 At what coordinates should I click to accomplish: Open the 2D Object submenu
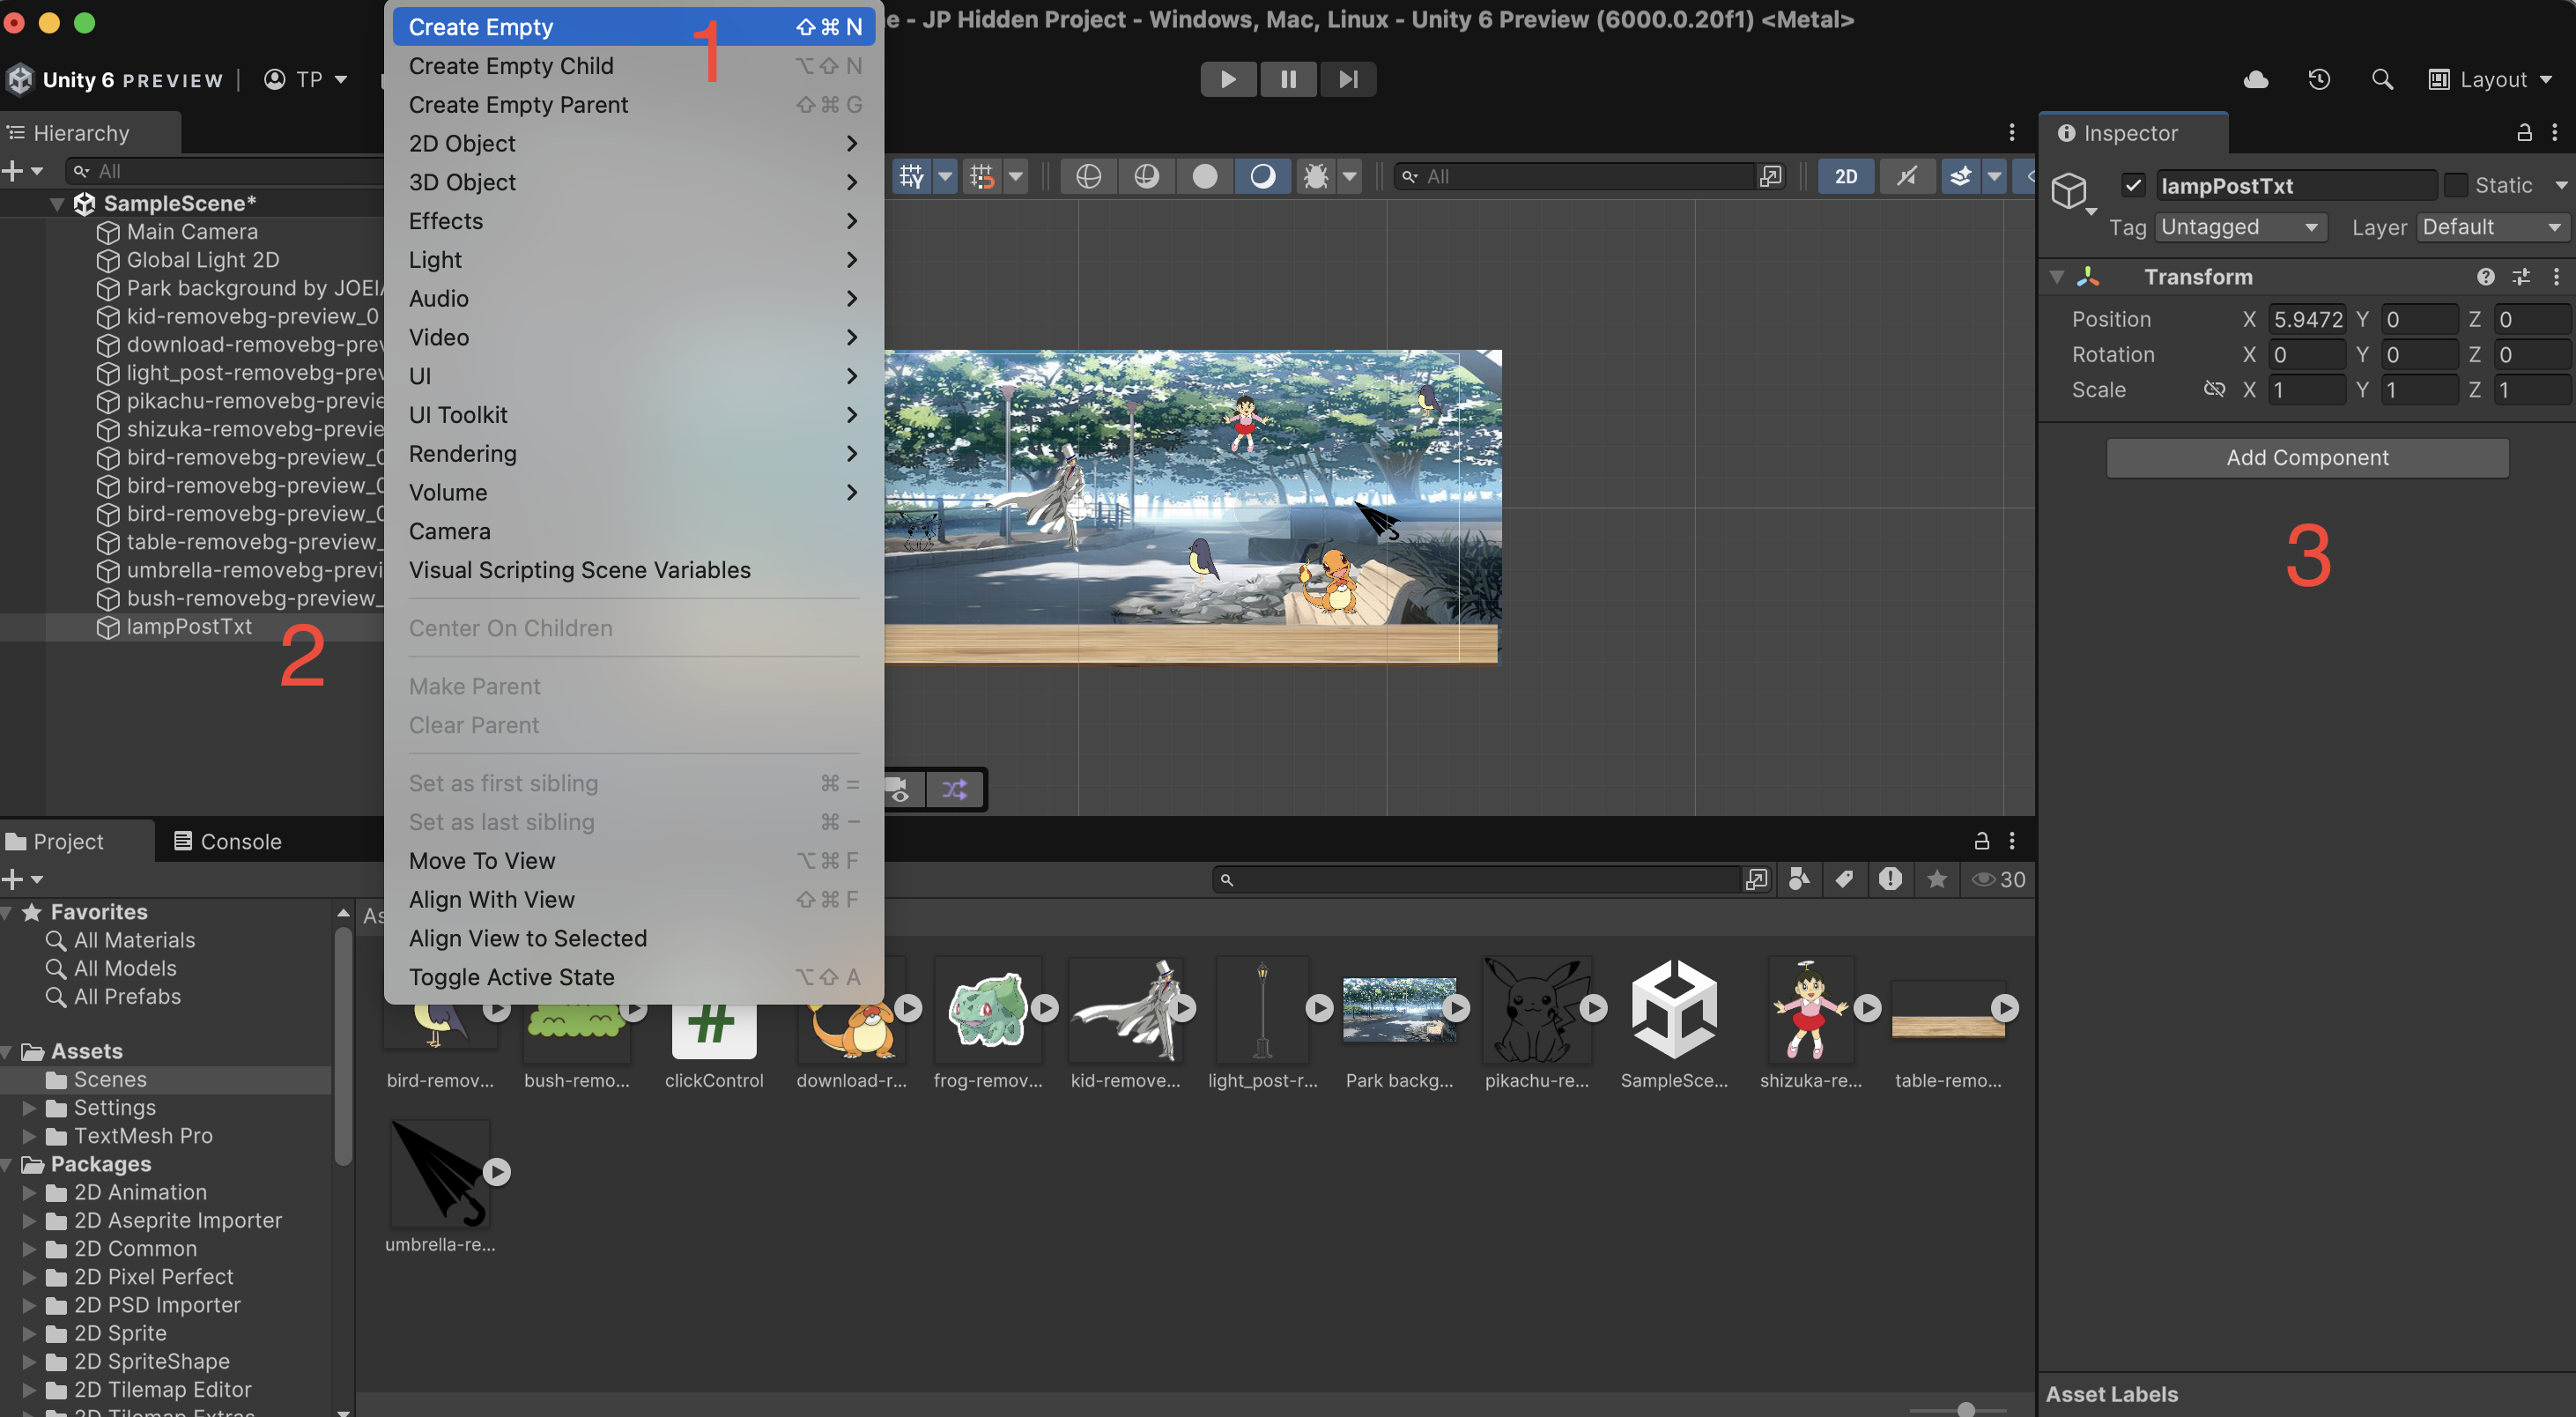633,143
